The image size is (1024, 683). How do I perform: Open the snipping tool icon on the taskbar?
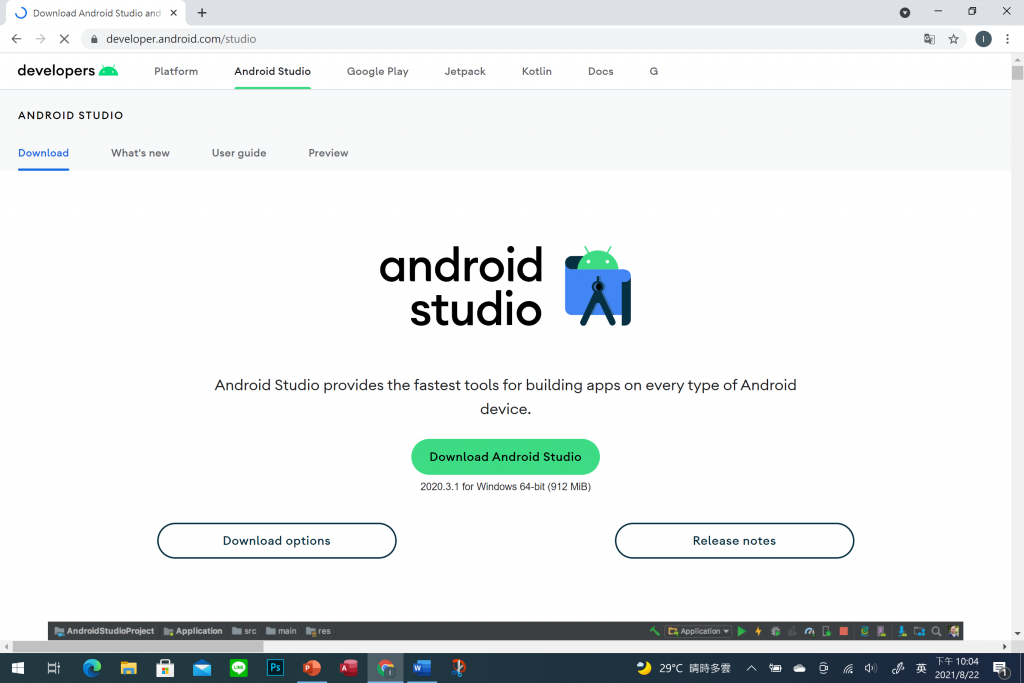coord(458,668)
